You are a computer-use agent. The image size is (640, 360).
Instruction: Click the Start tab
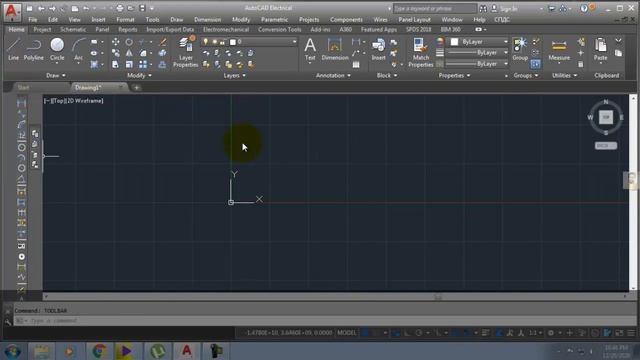tap(24, 87)
